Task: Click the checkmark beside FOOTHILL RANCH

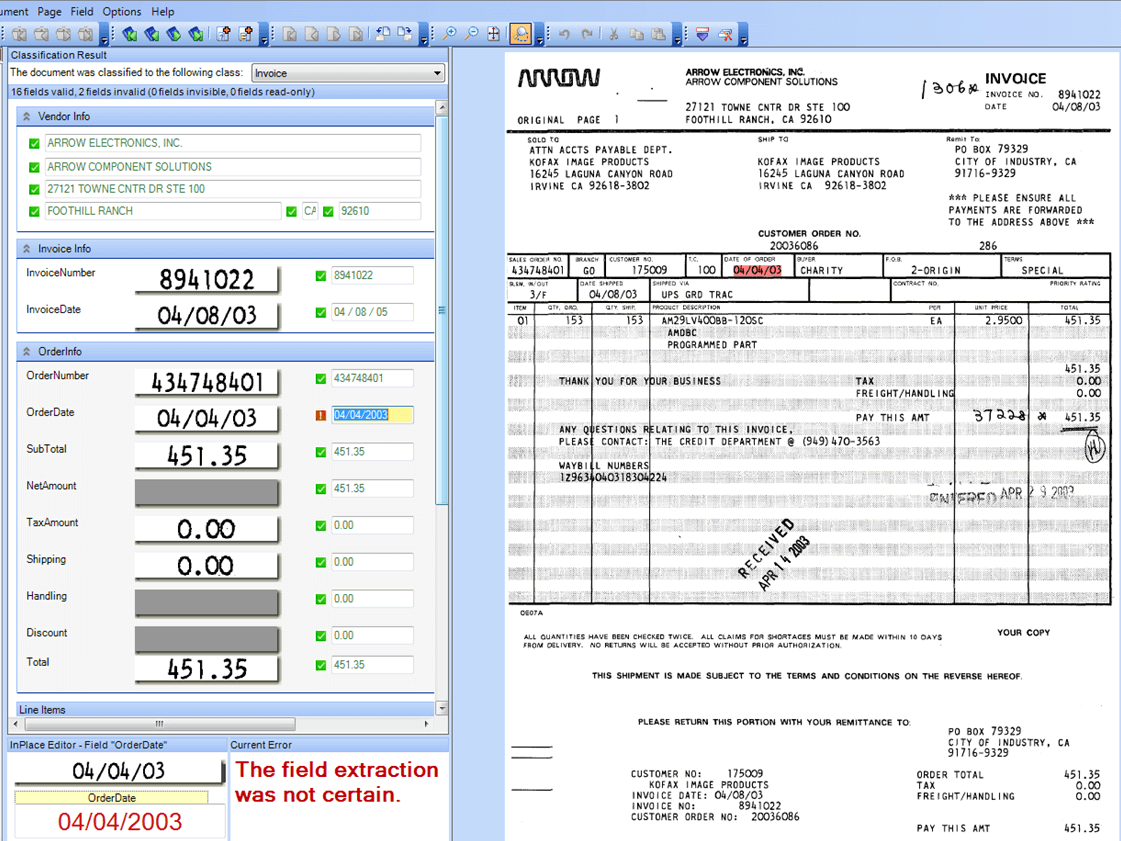Action: tap(34, 212)
